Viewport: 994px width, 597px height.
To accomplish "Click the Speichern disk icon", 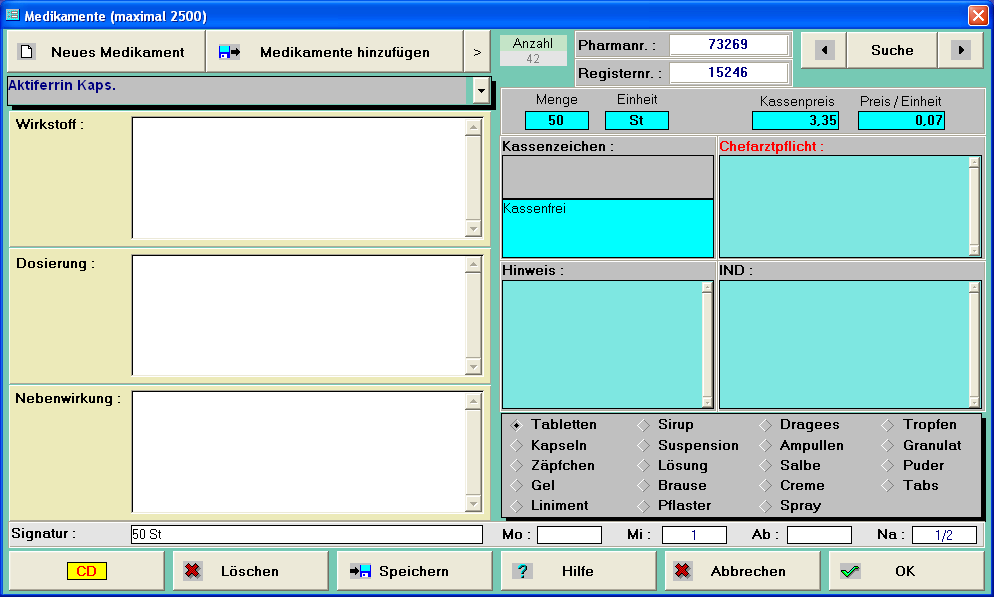I will point(360,571).
